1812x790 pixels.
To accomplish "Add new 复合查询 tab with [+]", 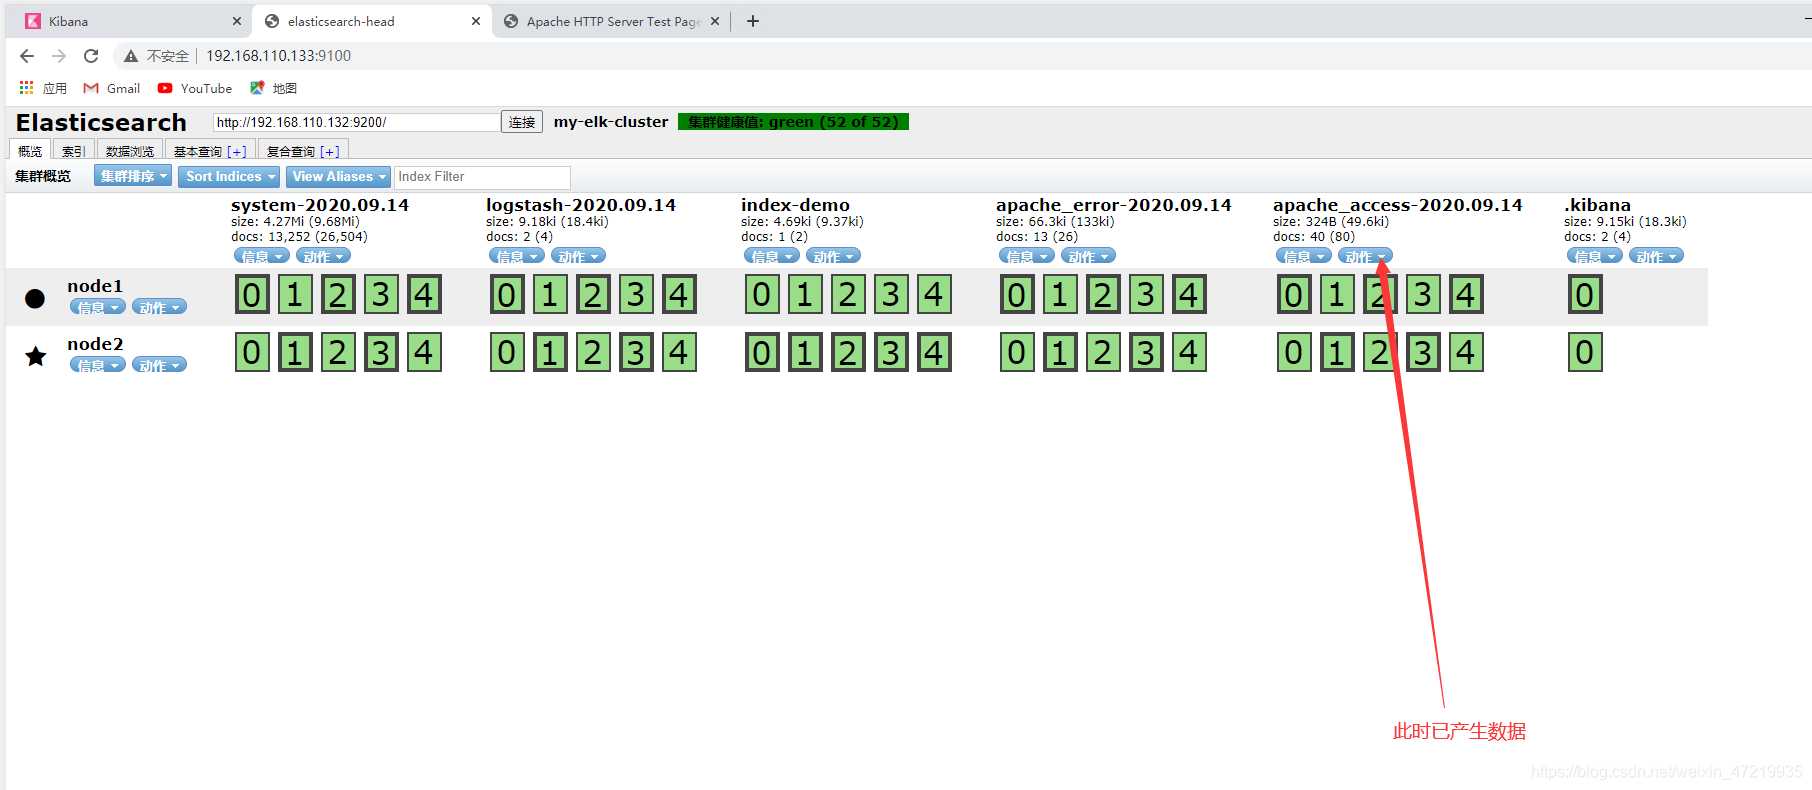I will click(330, 152).
